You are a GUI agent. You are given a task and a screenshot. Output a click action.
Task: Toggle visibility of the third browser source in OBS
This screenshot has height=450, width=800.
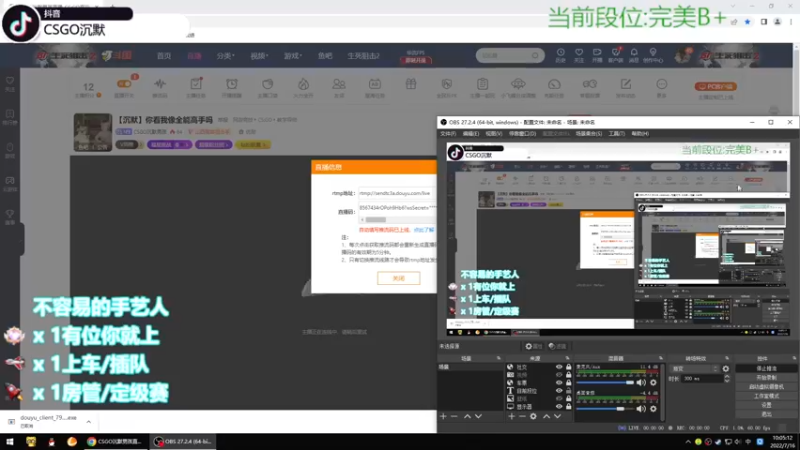tap(559, 383)
